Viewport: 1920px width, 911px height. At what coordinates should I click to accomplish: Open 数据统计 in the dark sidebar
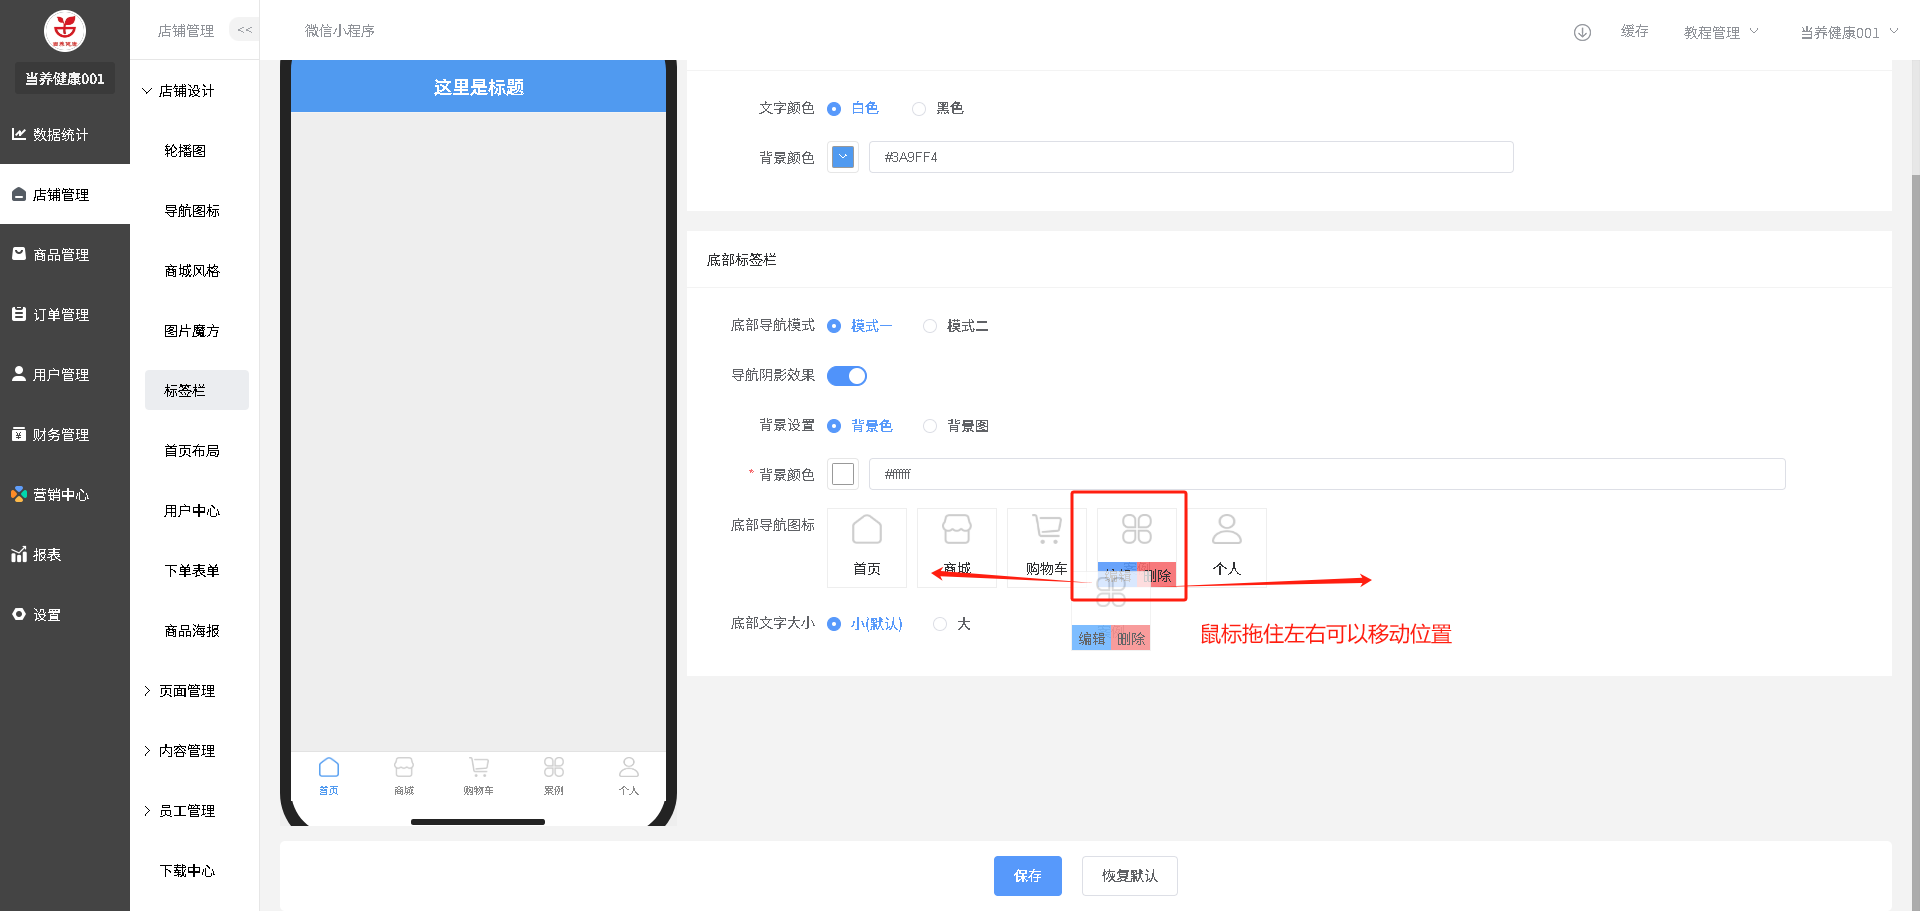(60, 134)
